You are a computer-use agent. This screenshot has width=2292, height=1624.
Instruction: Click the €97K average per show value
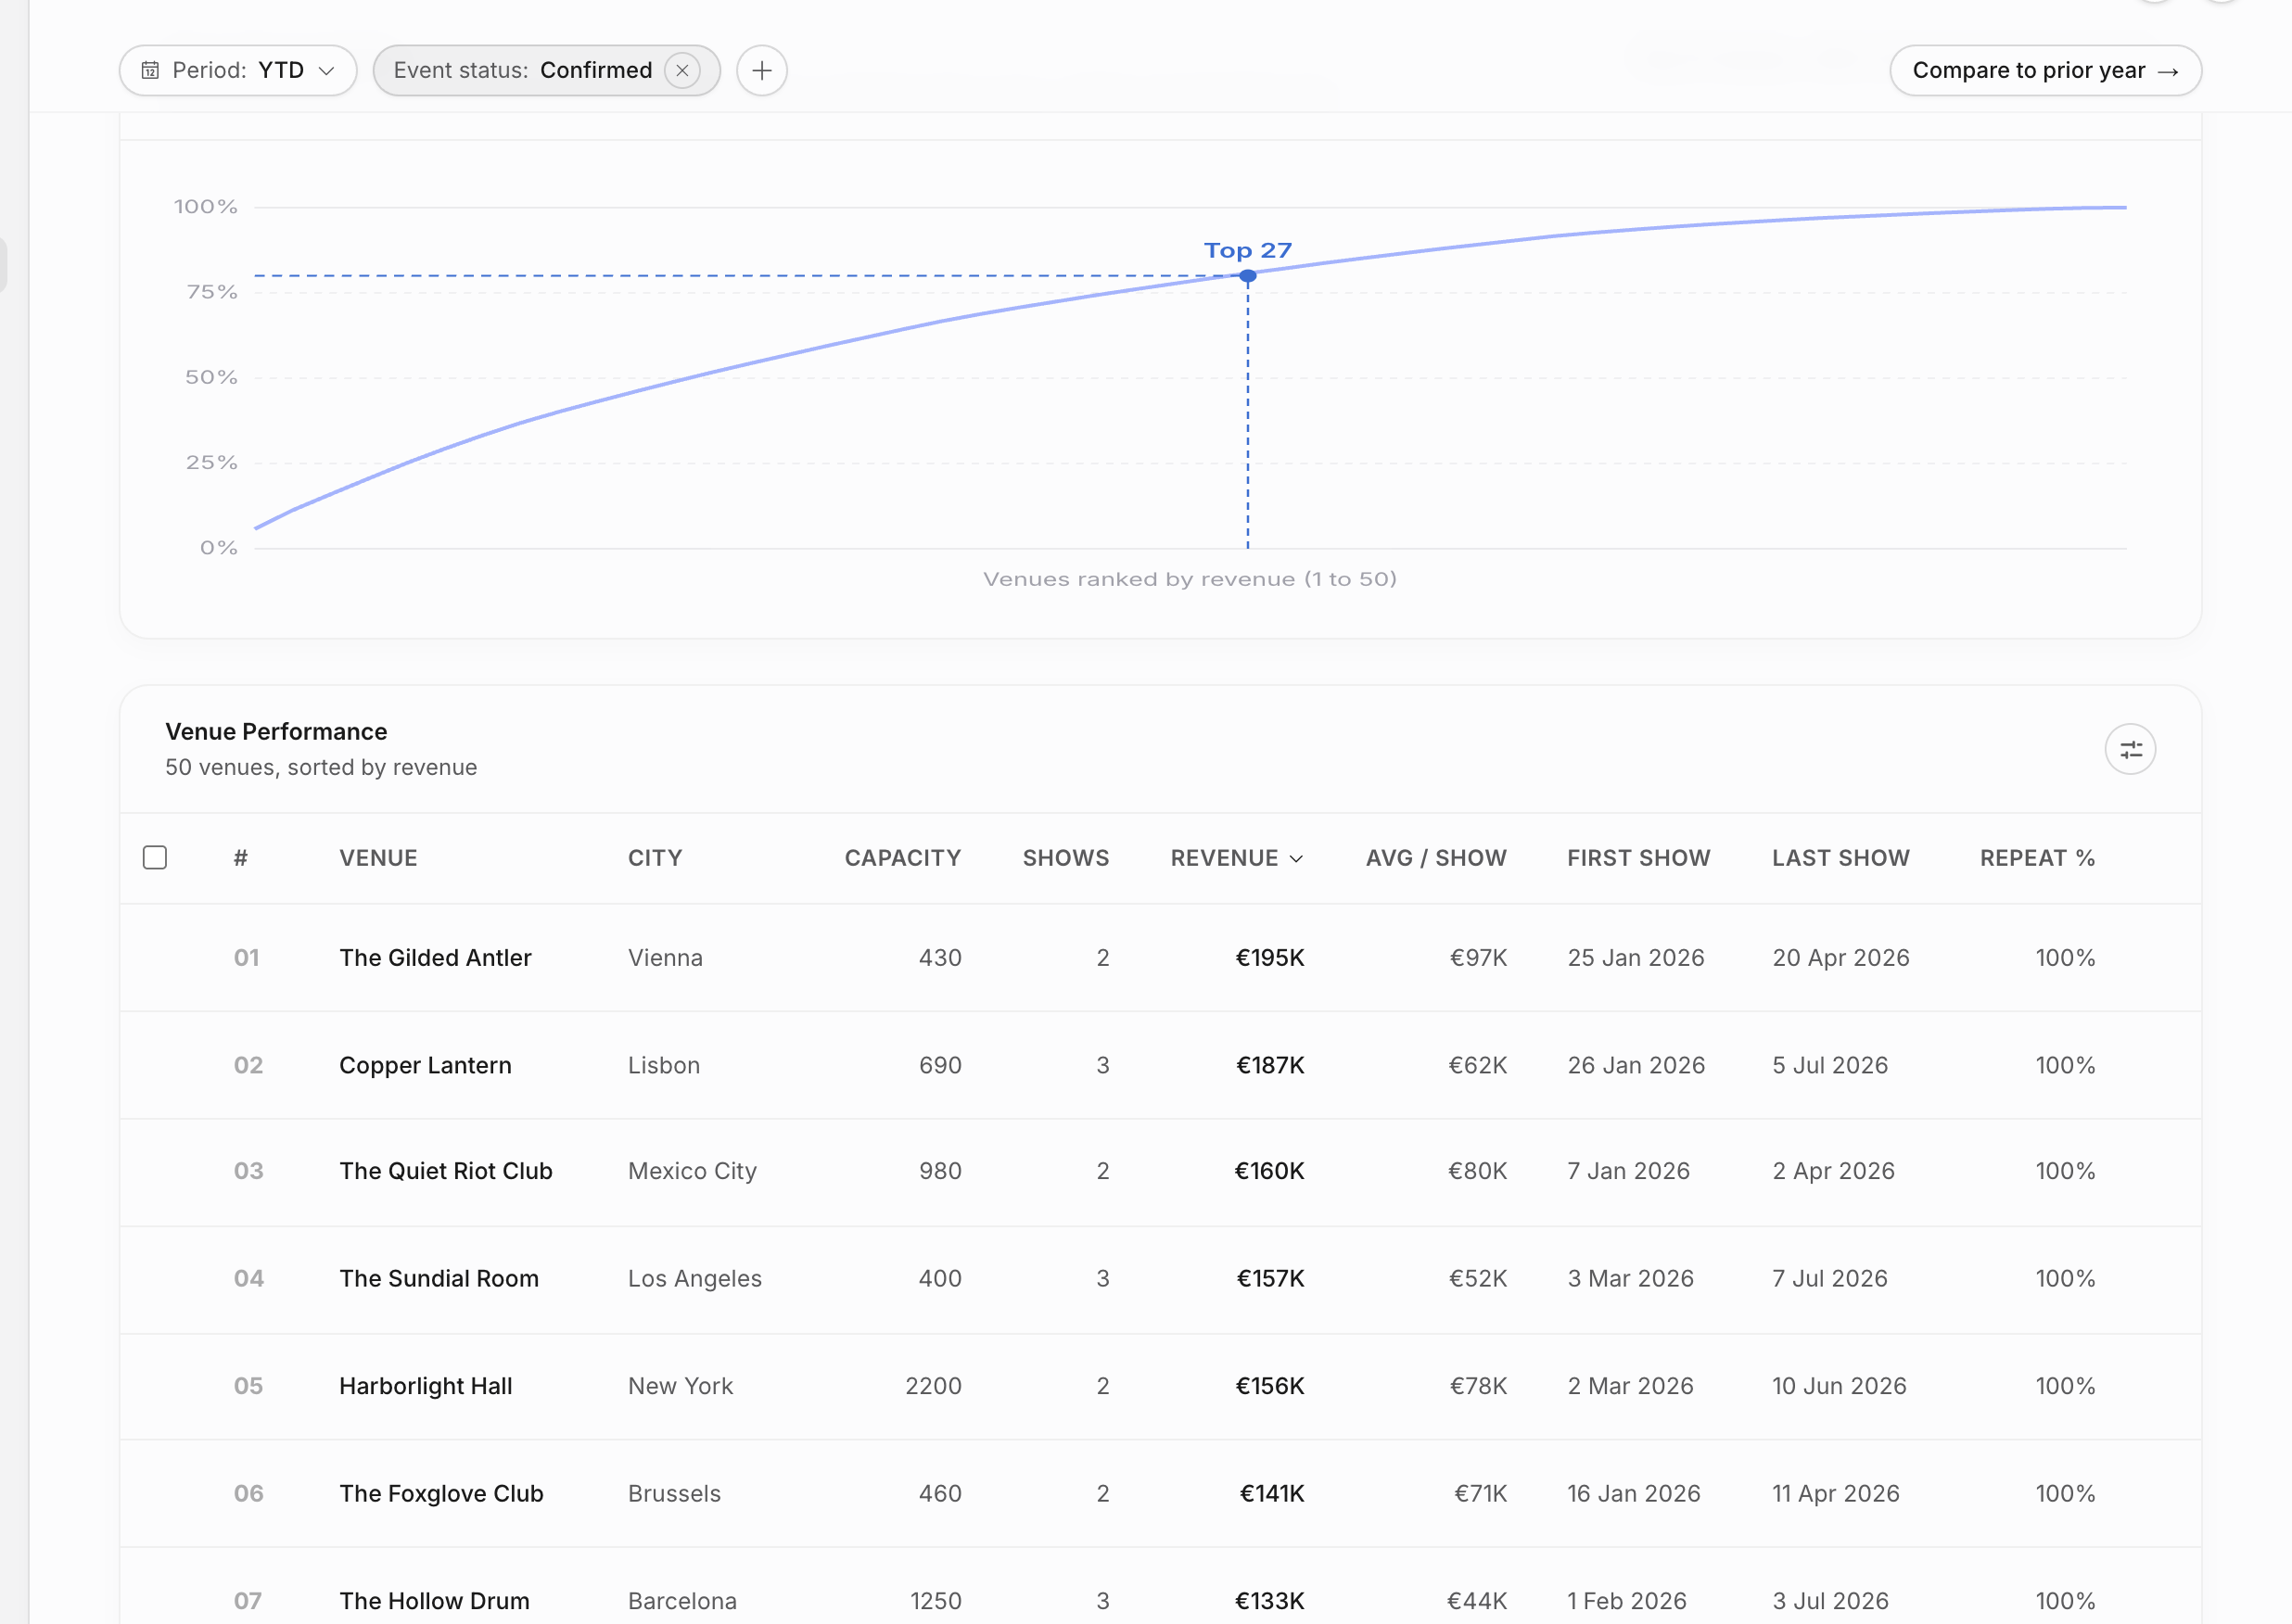click(1478, 958)
